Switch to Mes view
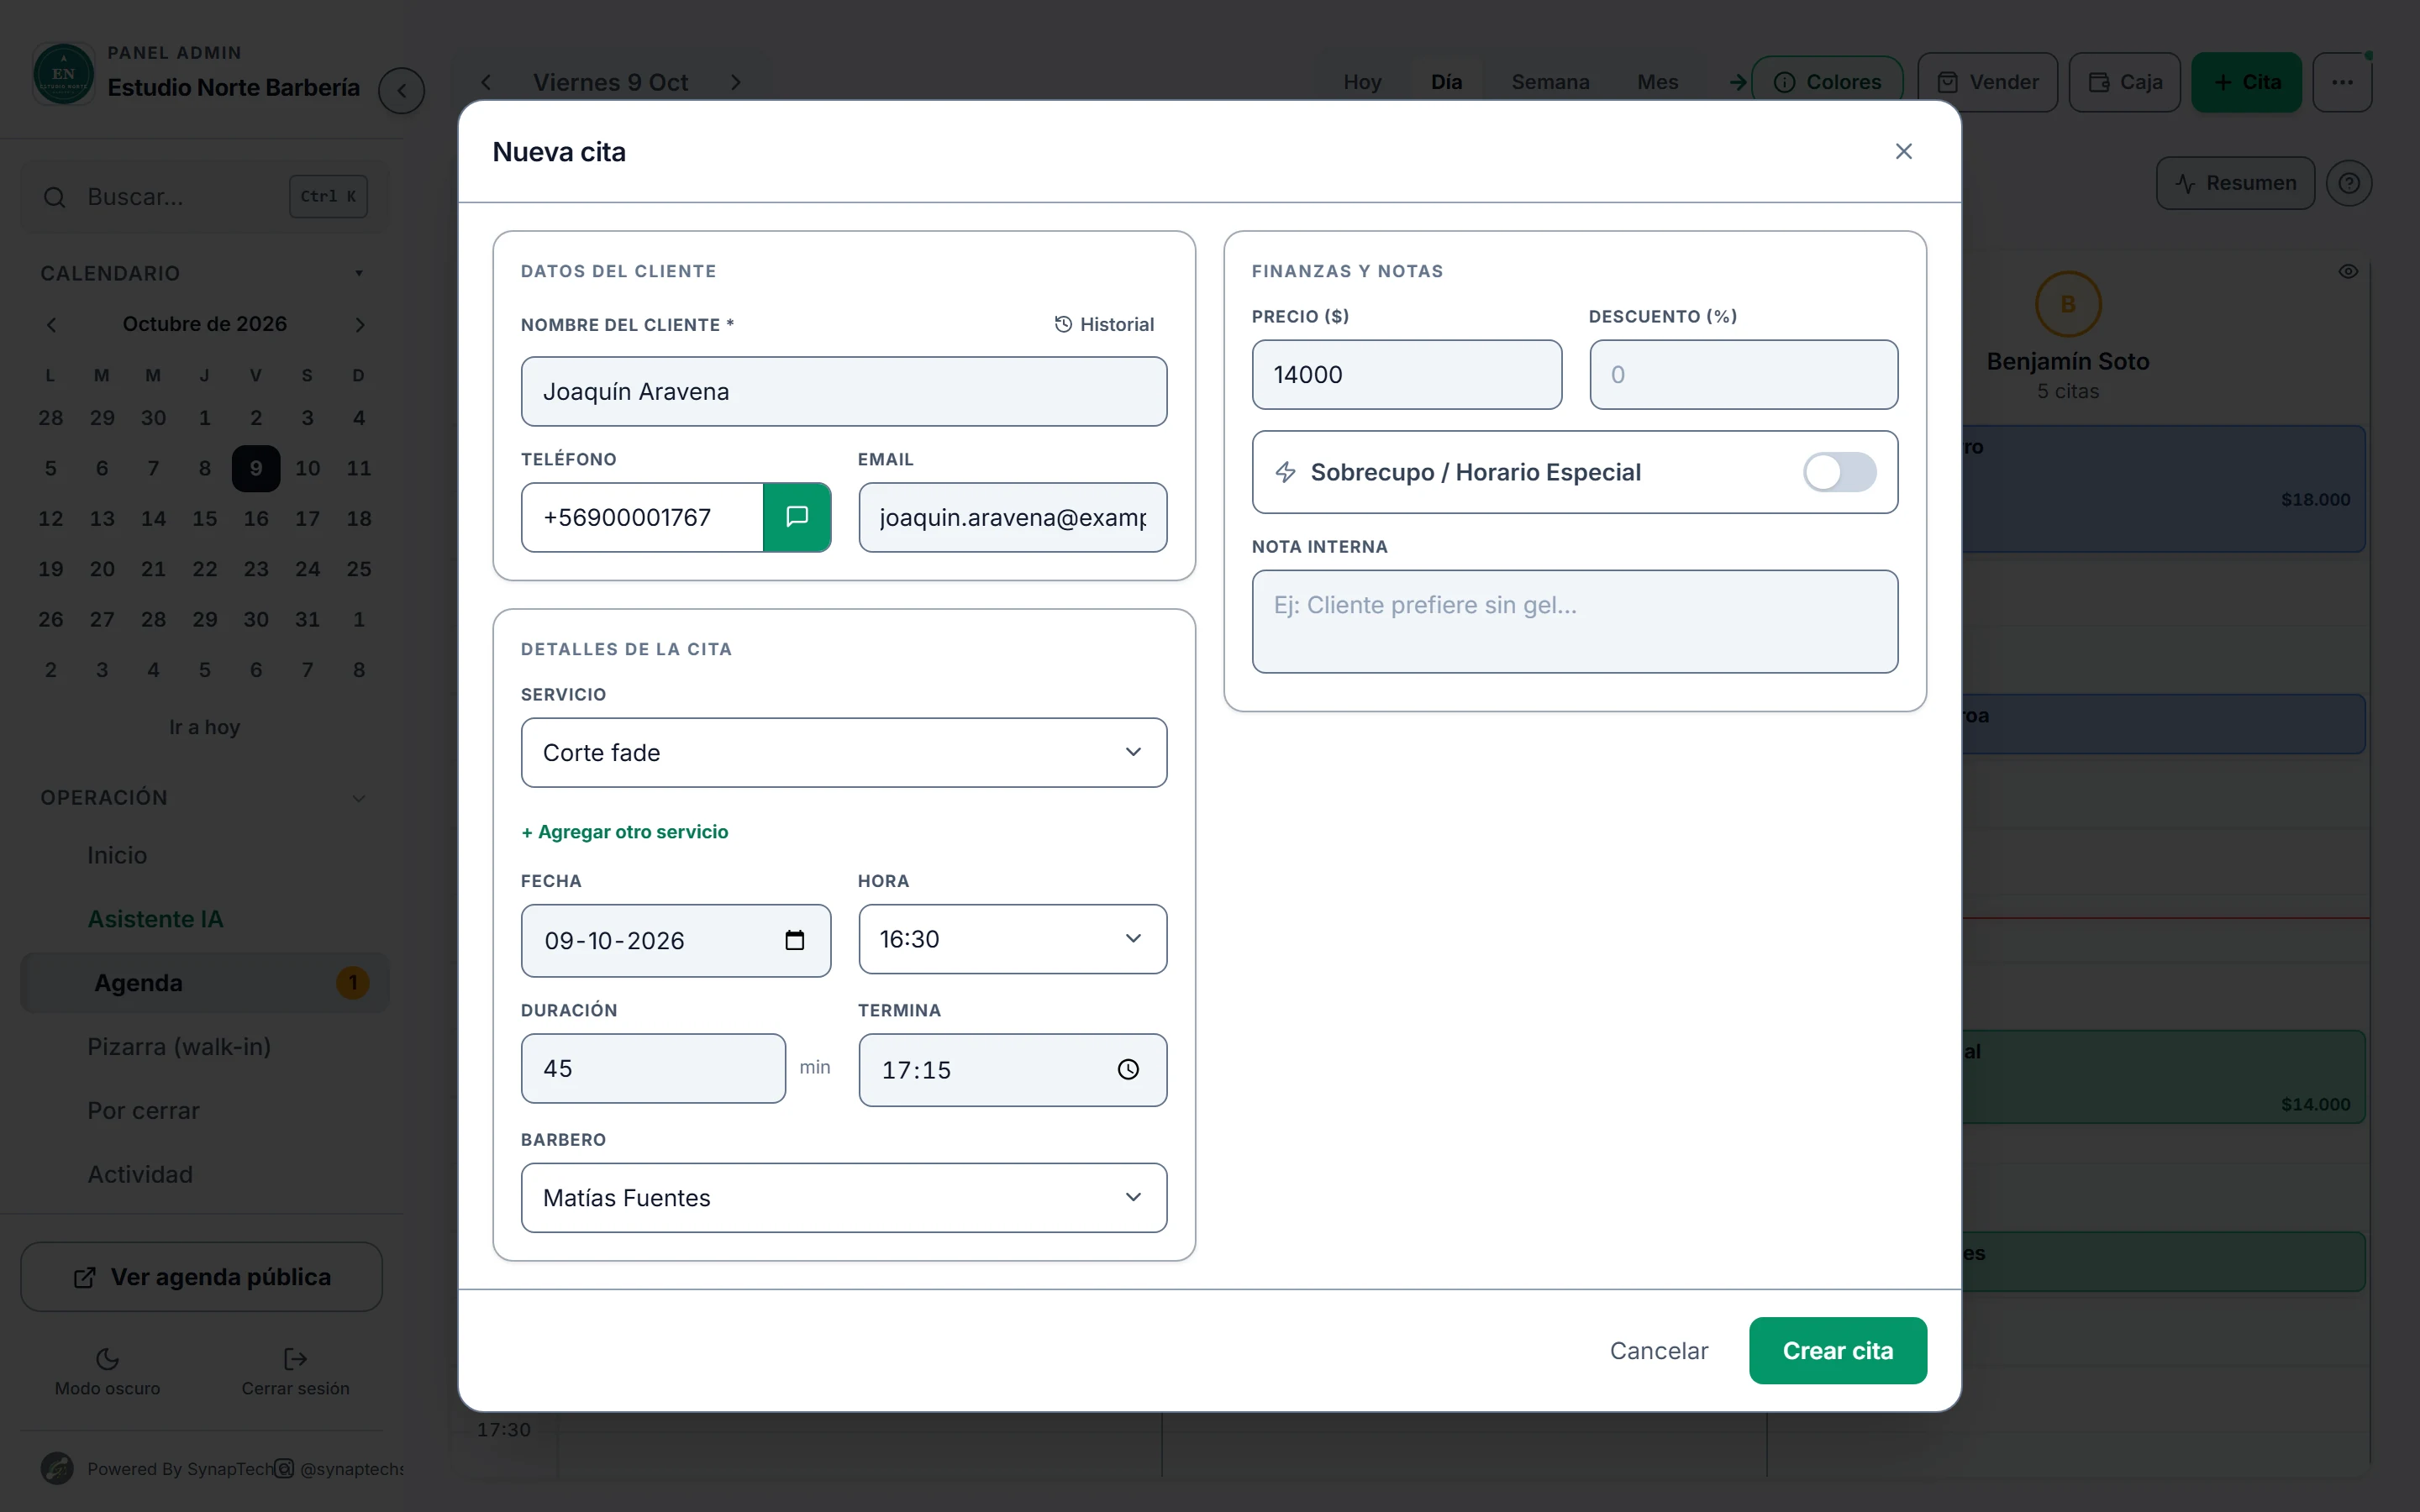The width and height of the screenshot is (2420, 1512). [x=1657, y=82]
